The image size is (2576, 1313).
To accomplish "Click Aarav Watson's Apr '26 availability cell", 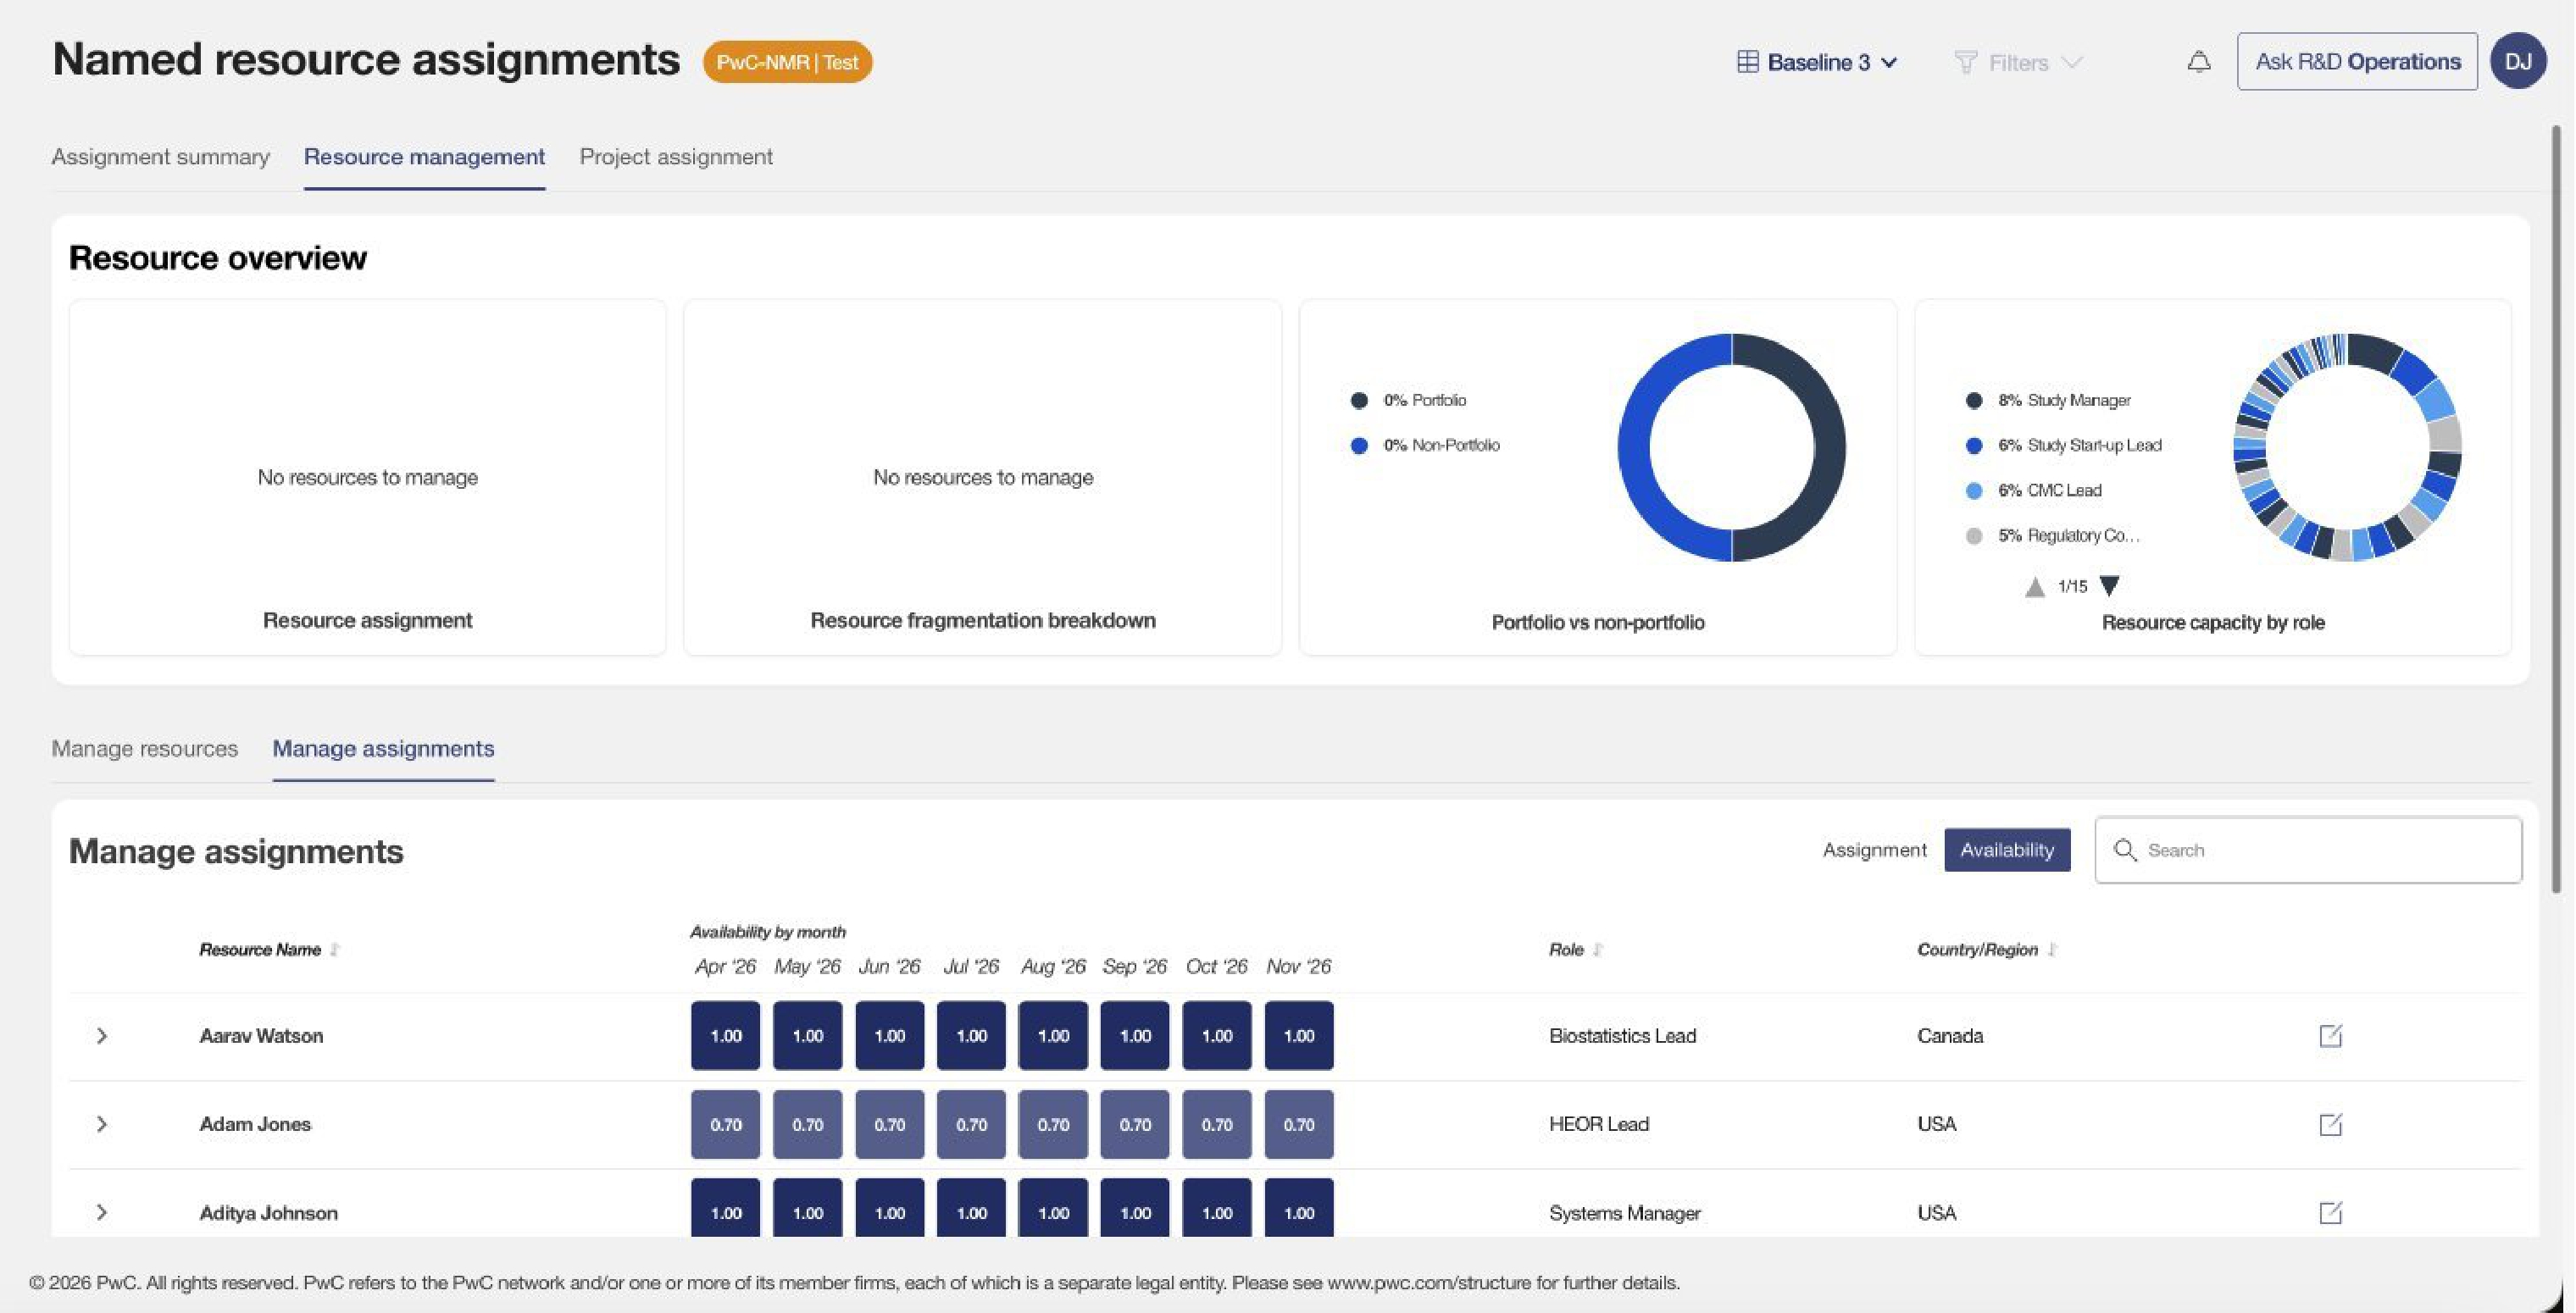I will coord(725,1036).
